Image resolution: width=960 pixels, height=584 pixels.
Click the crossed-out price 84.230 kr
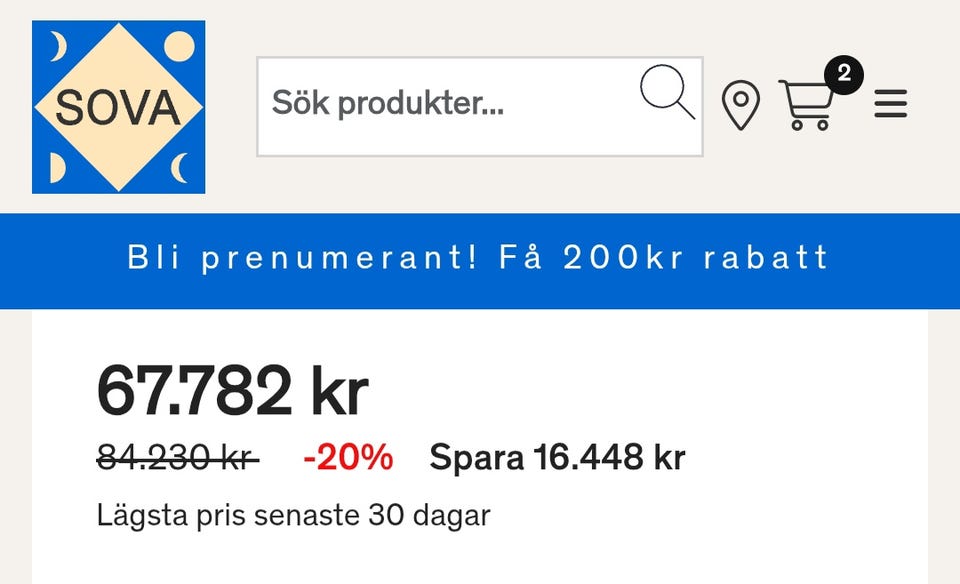(177, 458)
